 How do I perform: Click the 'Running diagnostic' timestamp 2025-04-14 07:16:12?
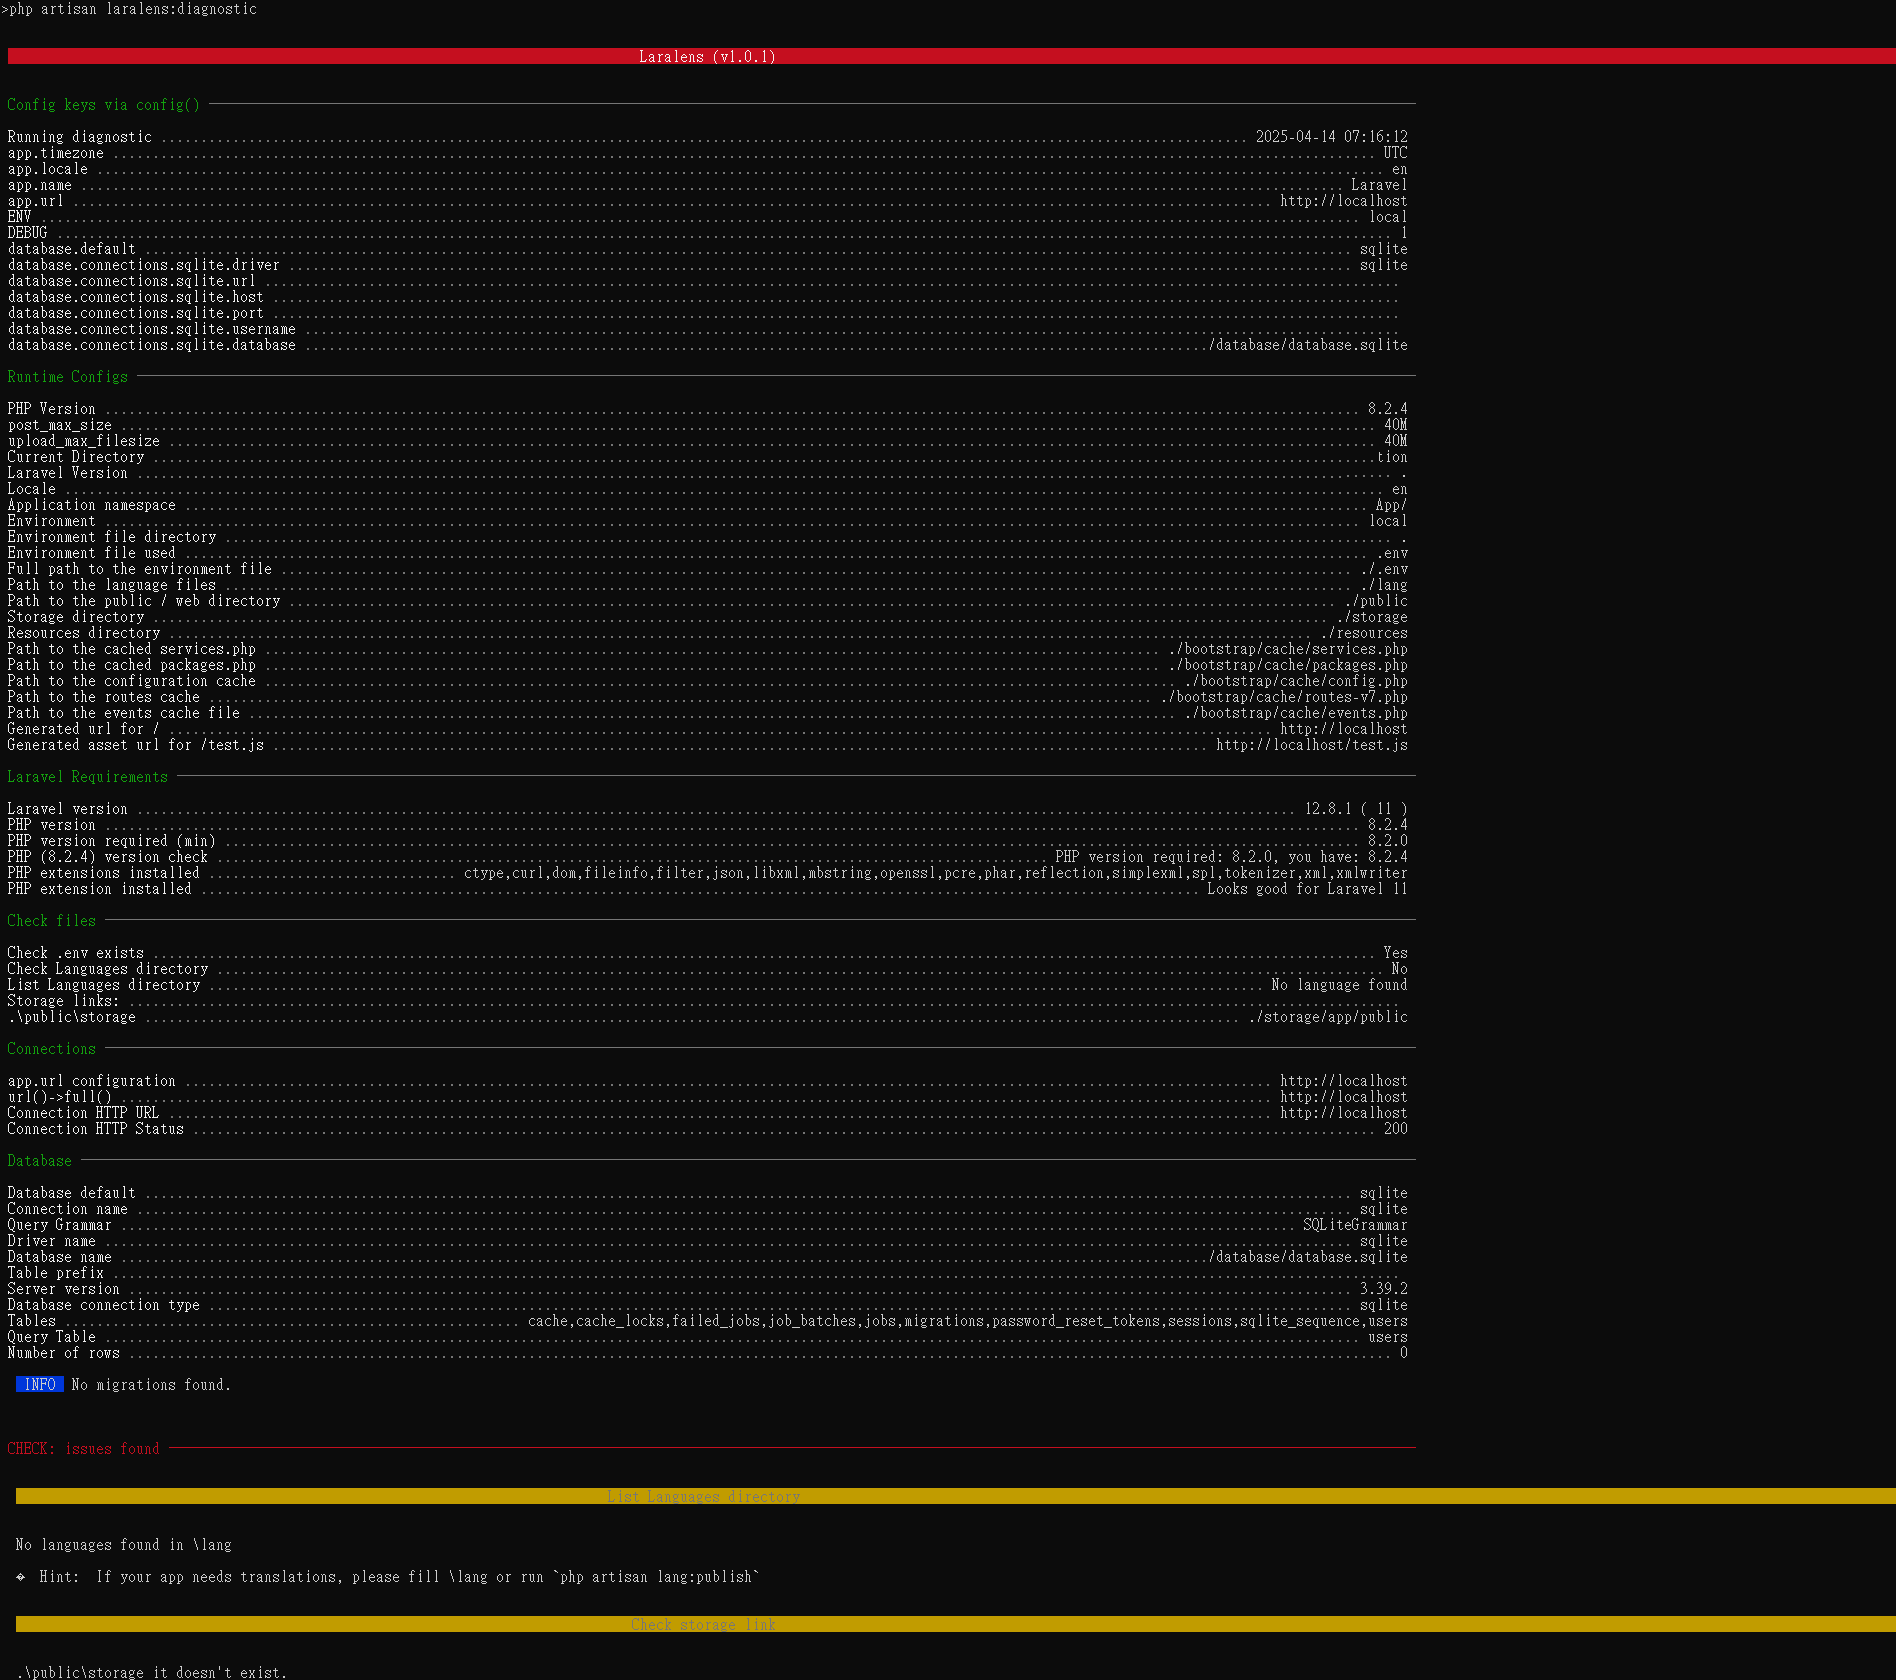tap(1332, 137)
